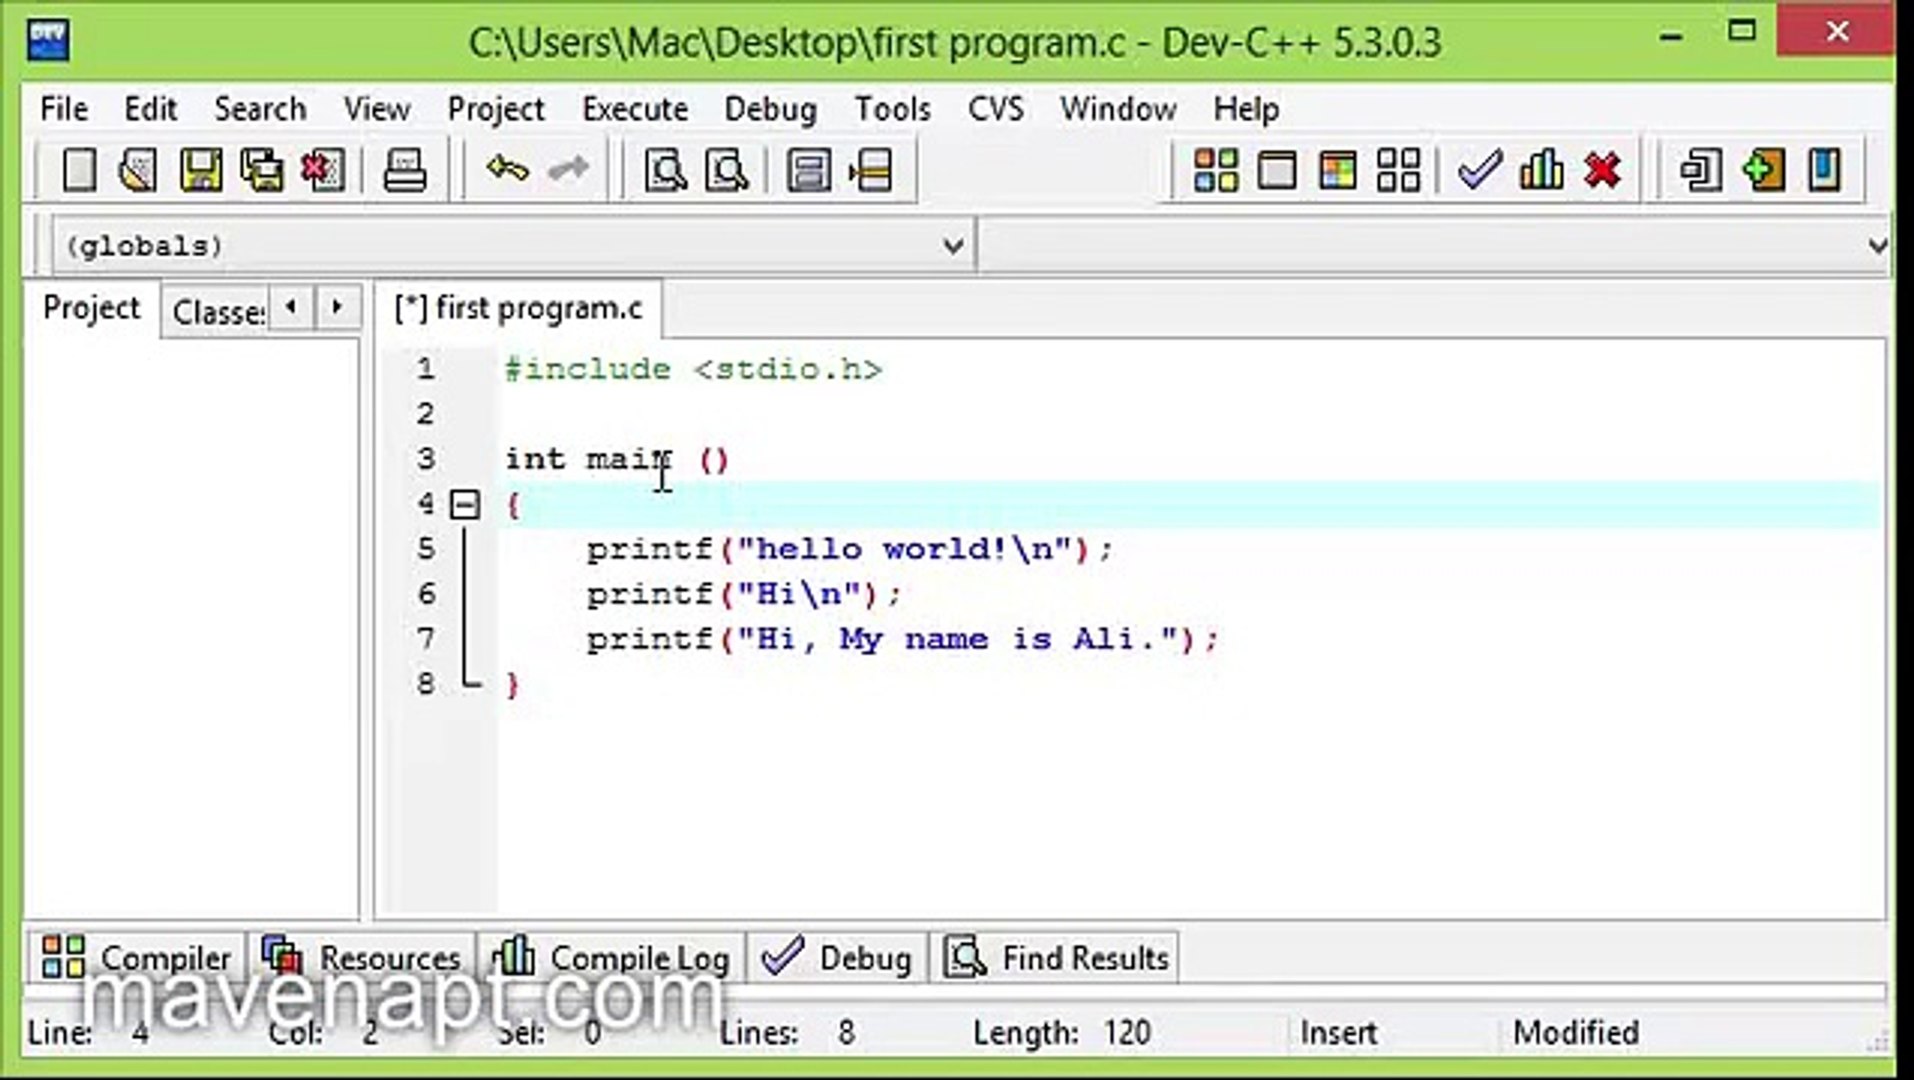Click the Goto function icon

tap(808, 170)
